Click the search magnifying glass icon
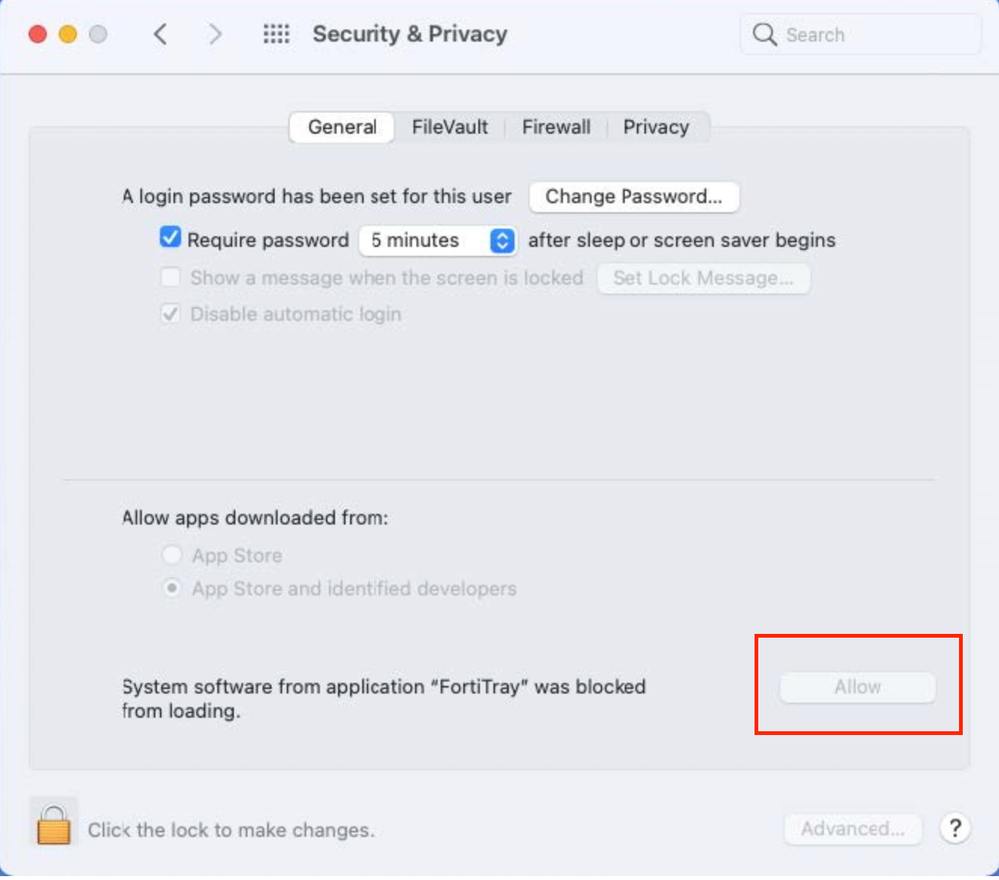The height and width of the screenshot is (880, 999). coord(765,35)
